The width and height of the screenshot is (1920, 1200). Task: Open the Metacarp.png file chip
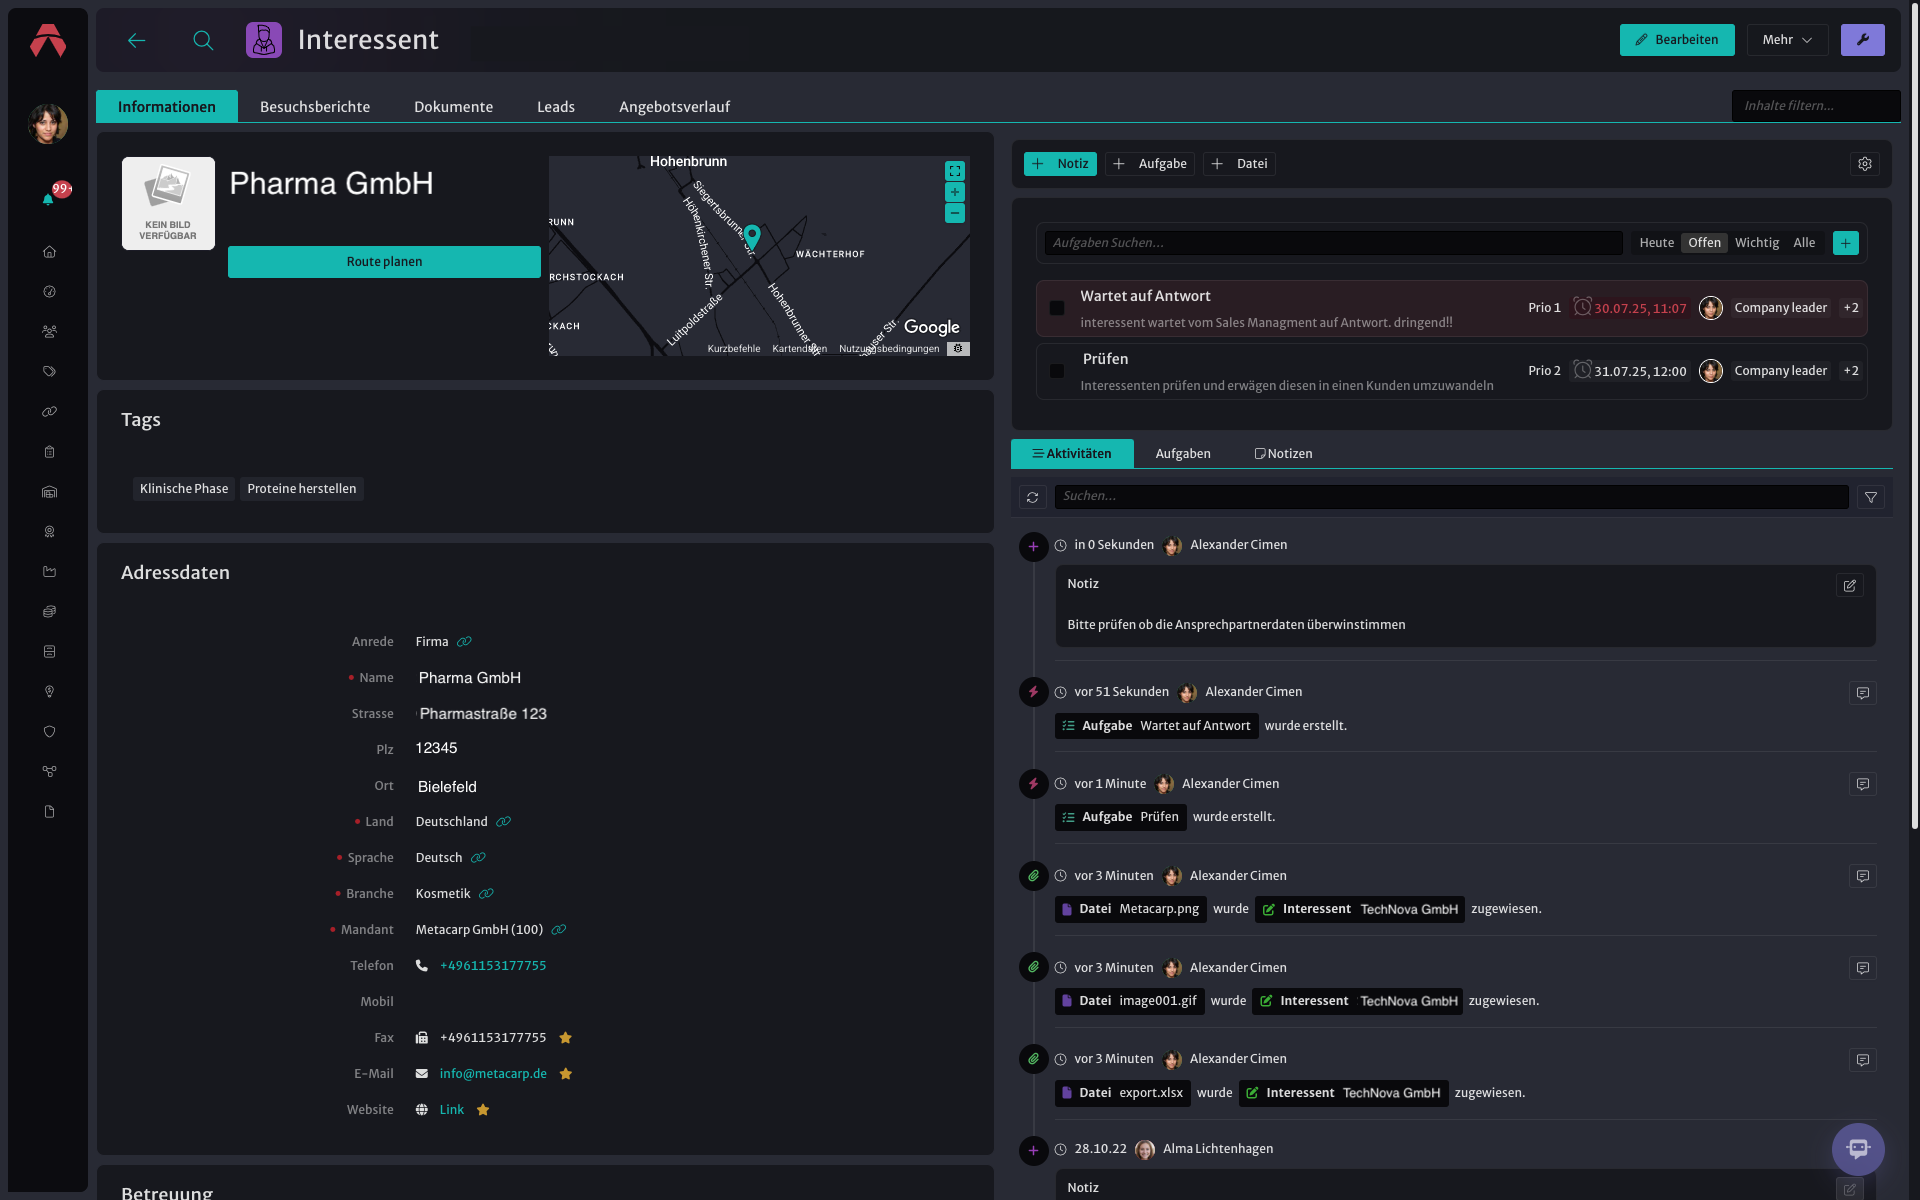[x=1130, y=910]
